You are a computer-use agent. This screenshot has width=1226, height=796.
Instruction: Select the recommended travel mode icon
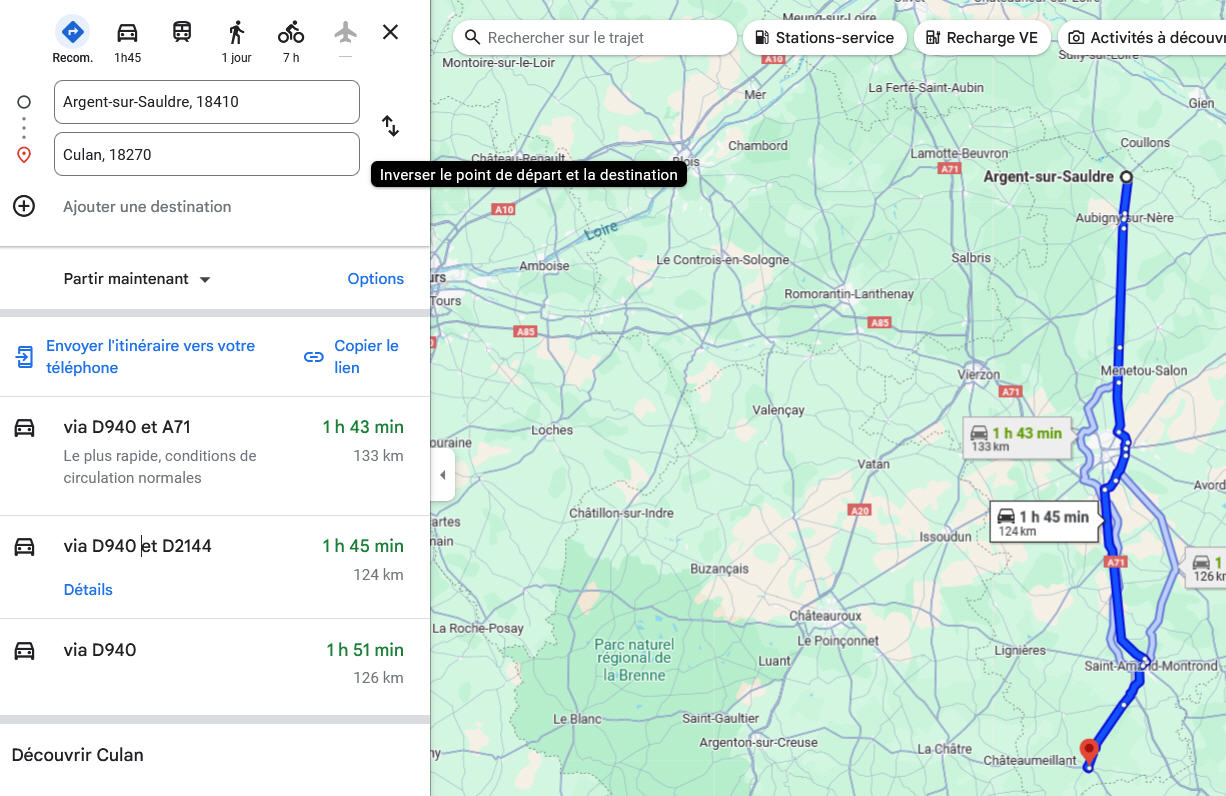point(72,33)
